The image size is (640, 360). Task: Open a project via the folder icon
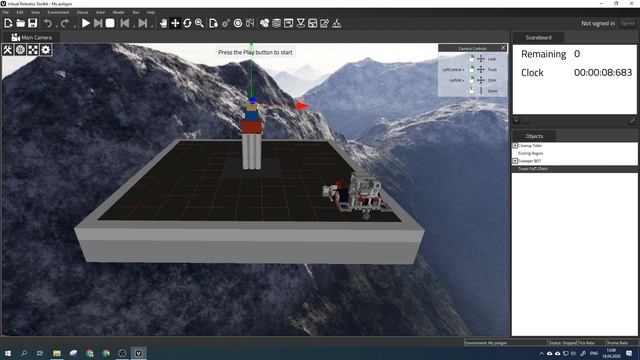pyautogui.click(x=20, y=23)
